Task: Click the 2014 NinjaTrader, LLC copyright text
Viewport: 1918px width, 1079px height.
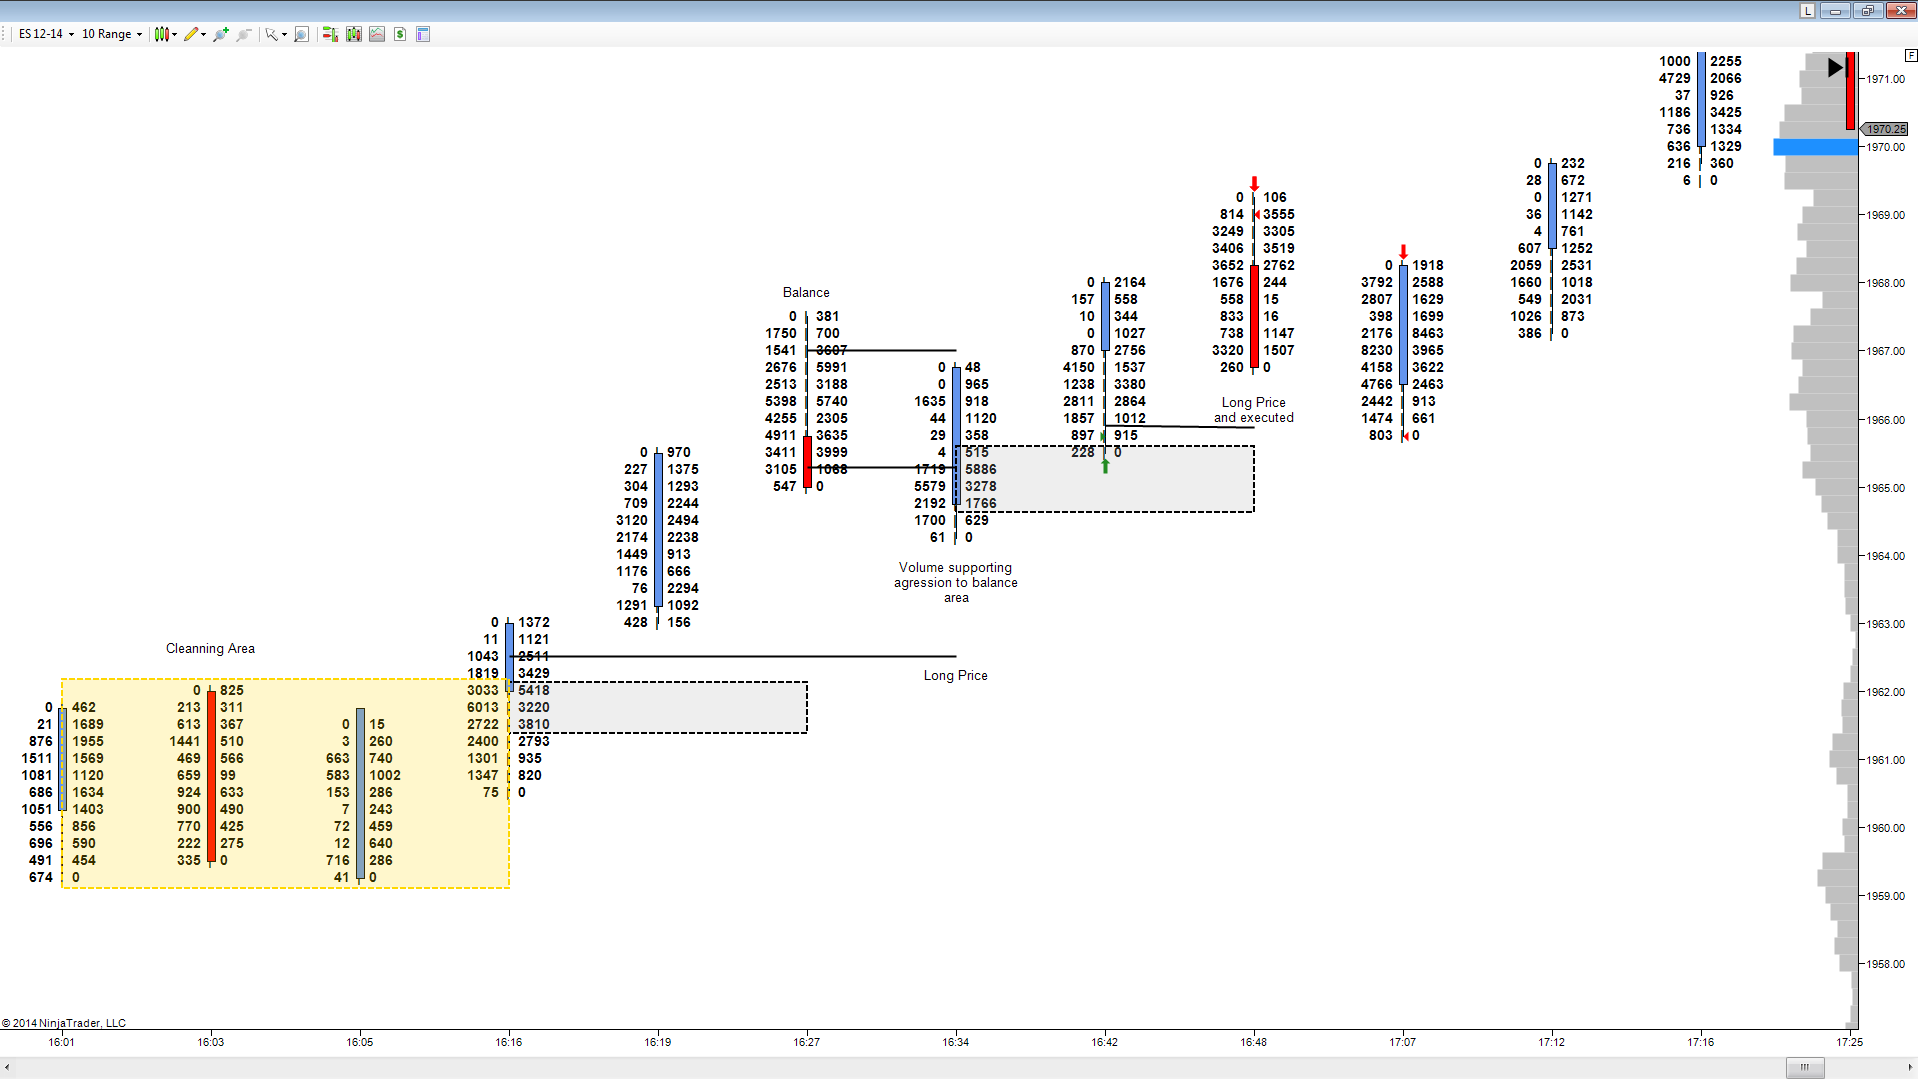Action: (64, 1023)
